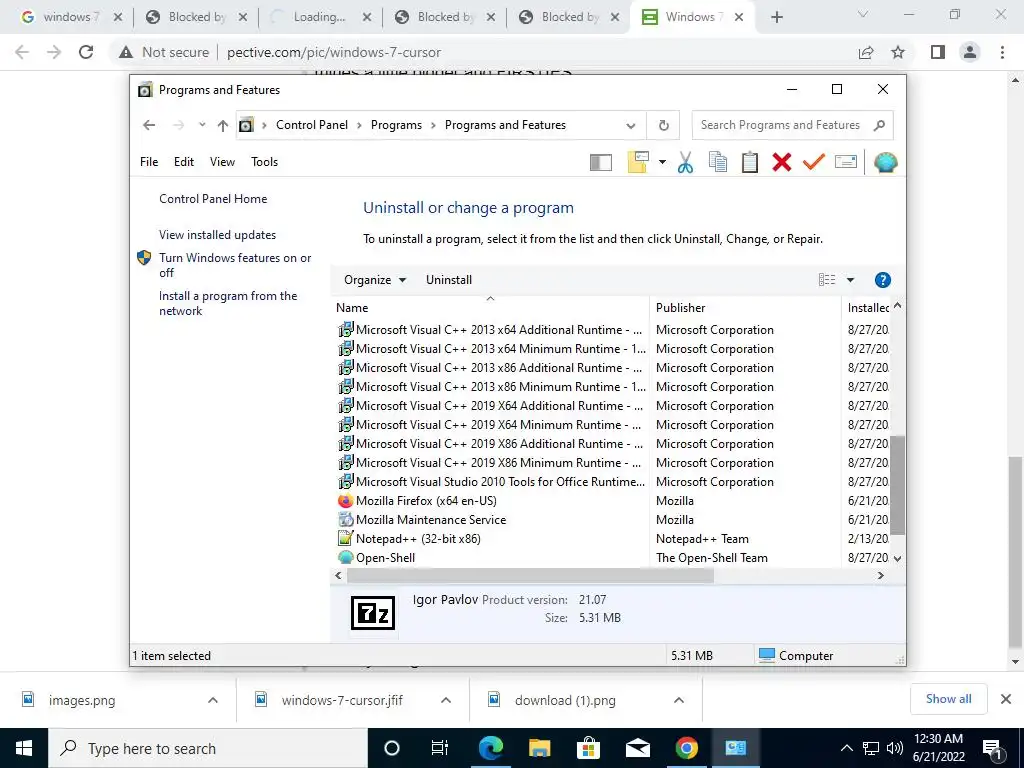Open Chrome's tab search chevron
This screenshot has height=768, width=1024.
(x=863, y=14)
